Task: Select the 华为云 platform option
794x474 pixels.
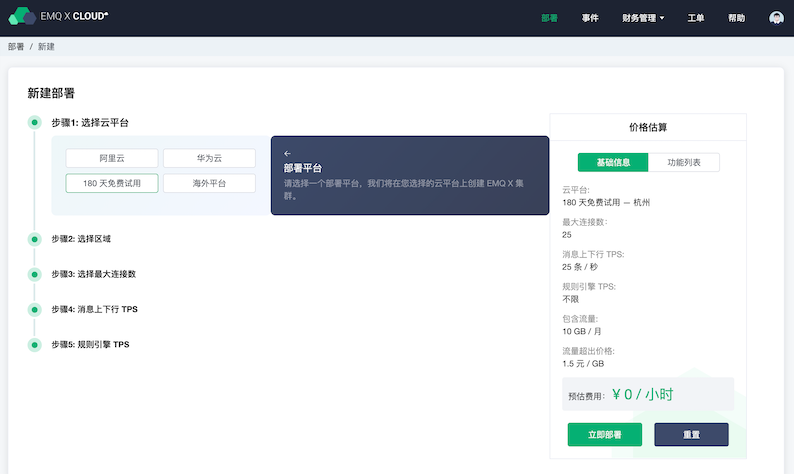Action: click(209, 158)
